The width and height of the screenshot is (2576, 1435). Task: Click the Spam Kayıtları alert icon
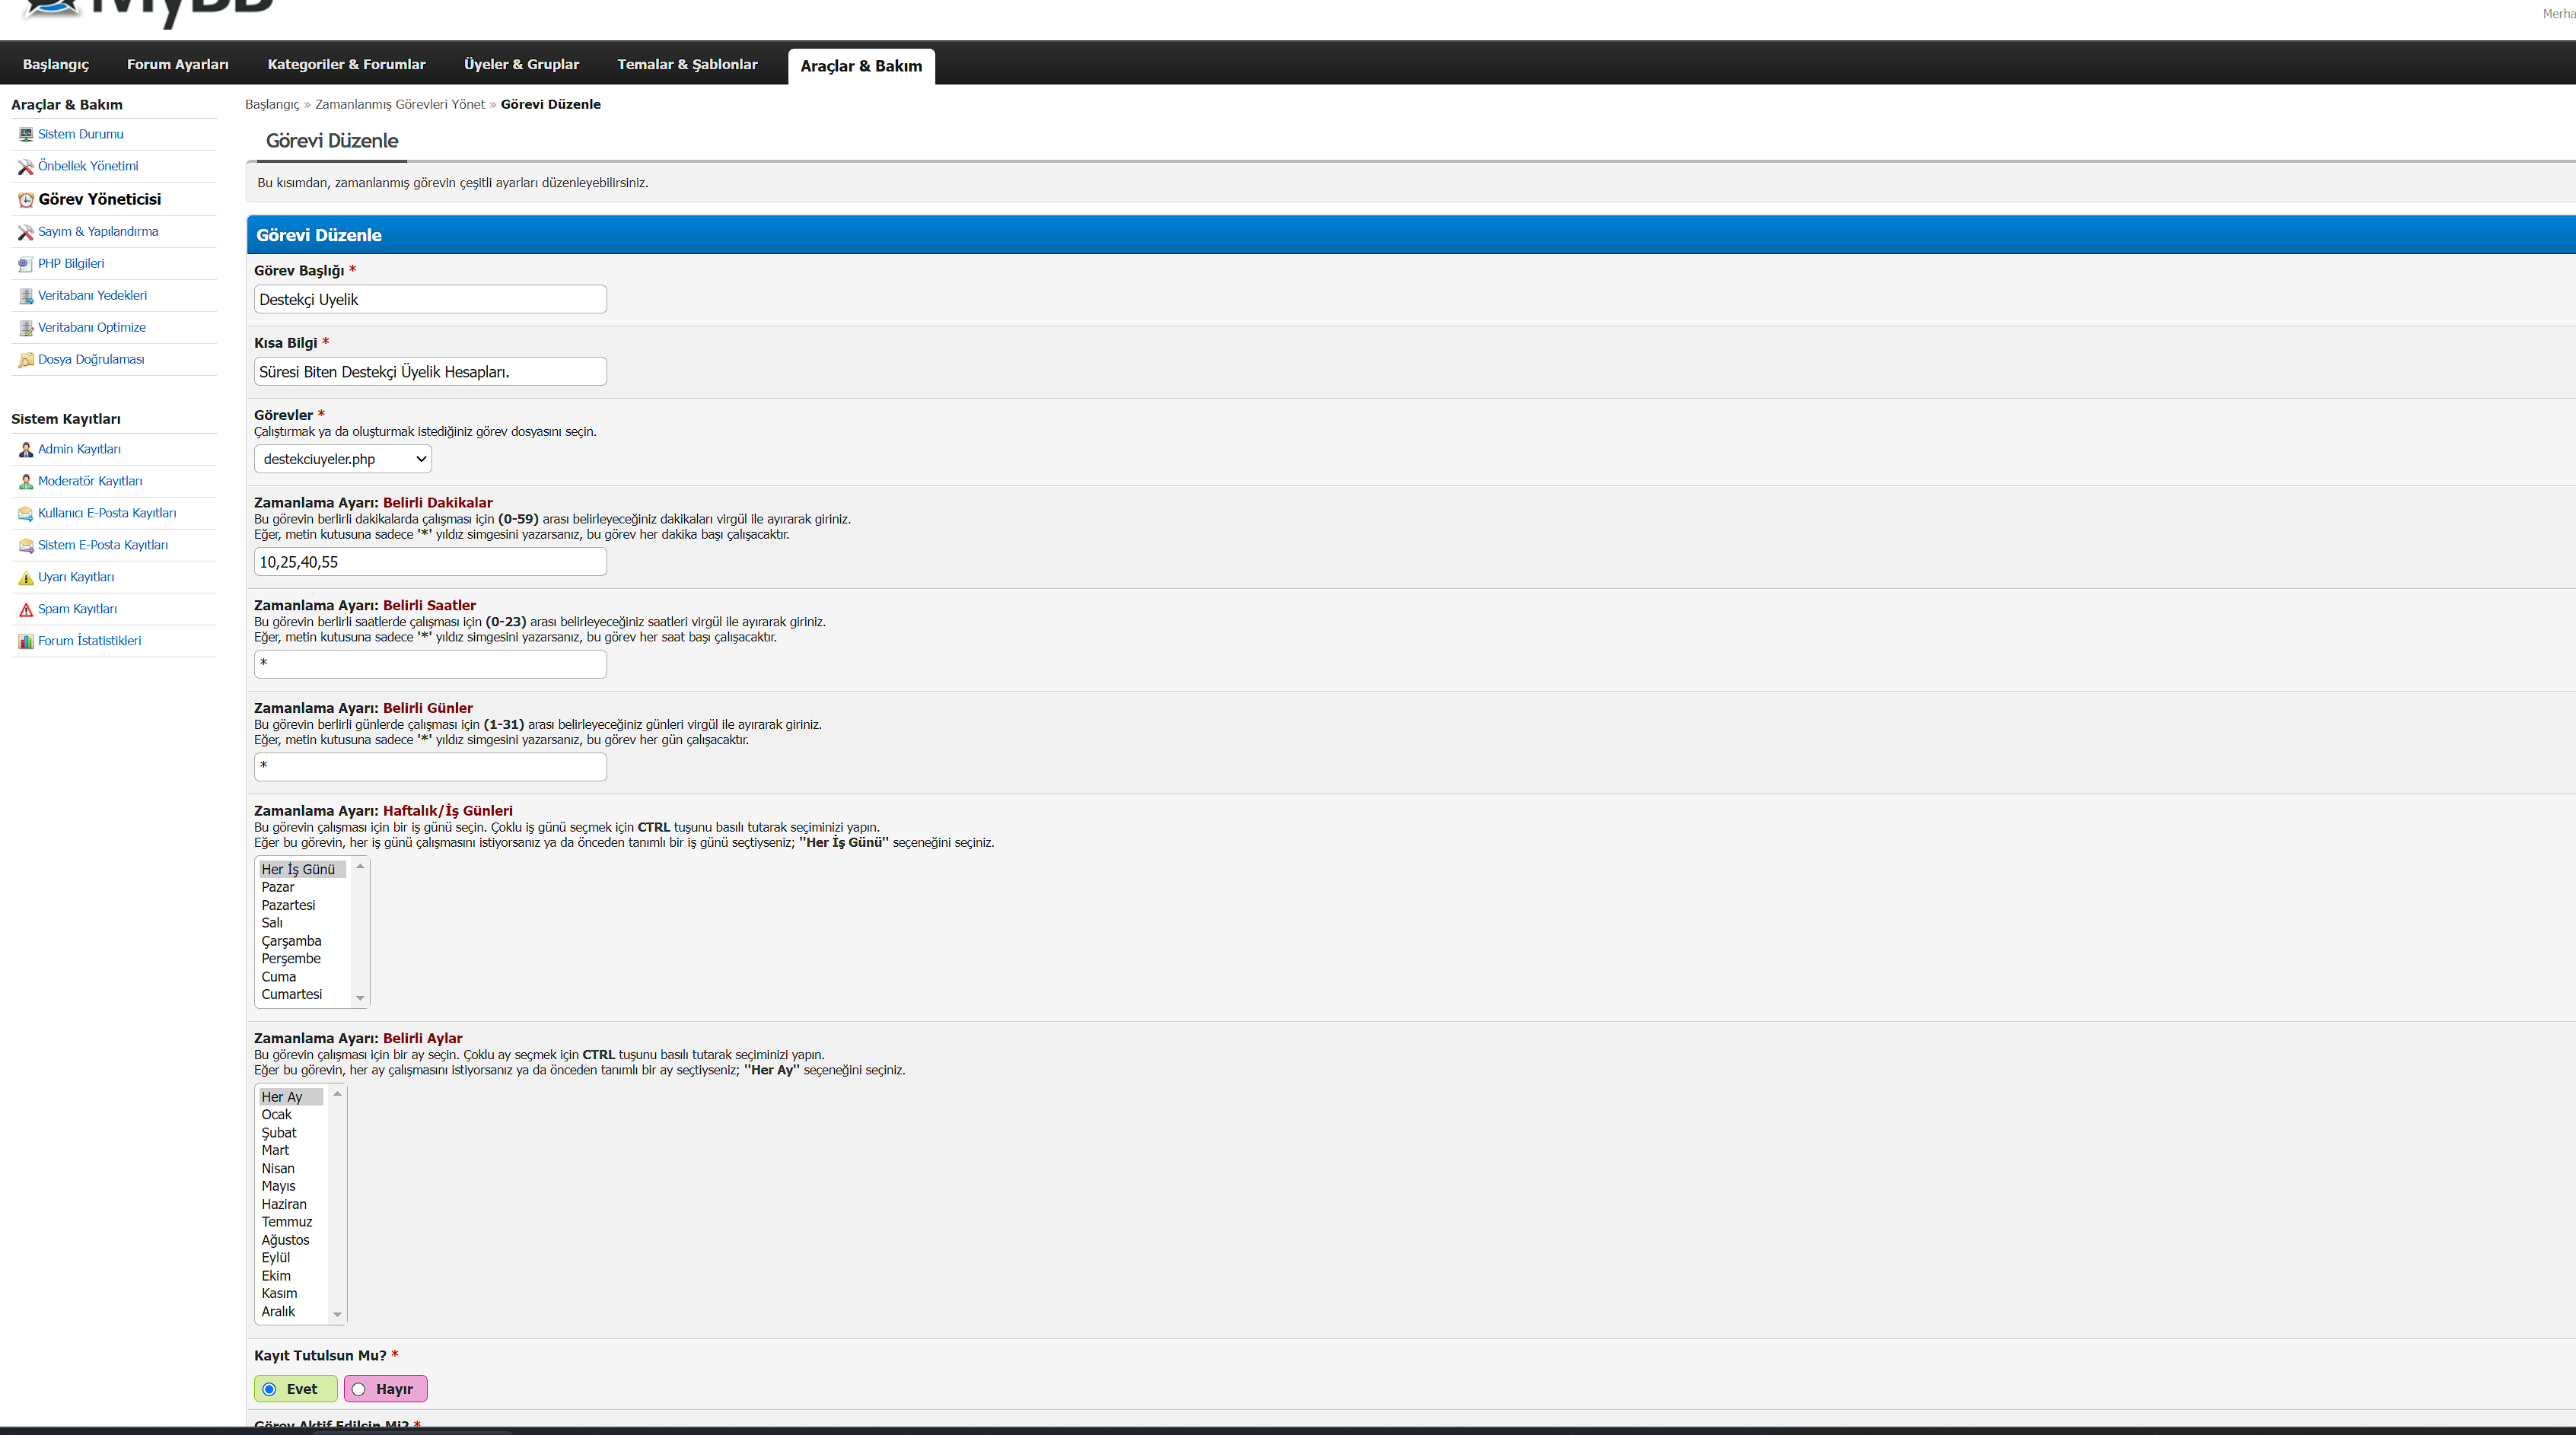pyautogui.click(x=26, y=610)
